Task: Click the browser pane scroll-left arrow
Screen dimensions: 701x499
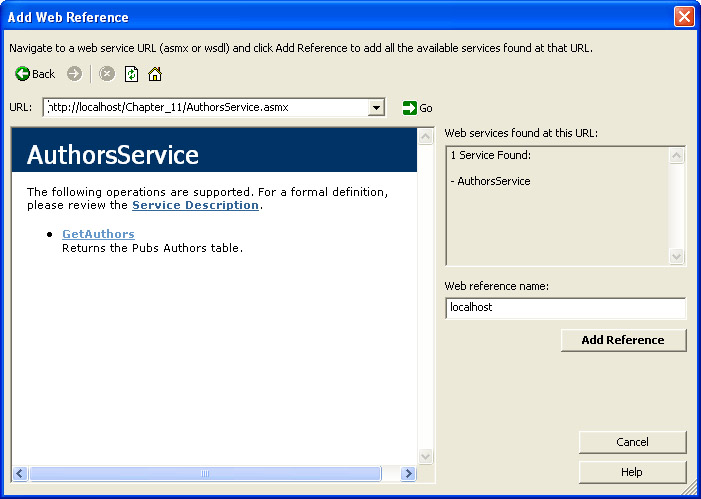Action: click(20, 474)
